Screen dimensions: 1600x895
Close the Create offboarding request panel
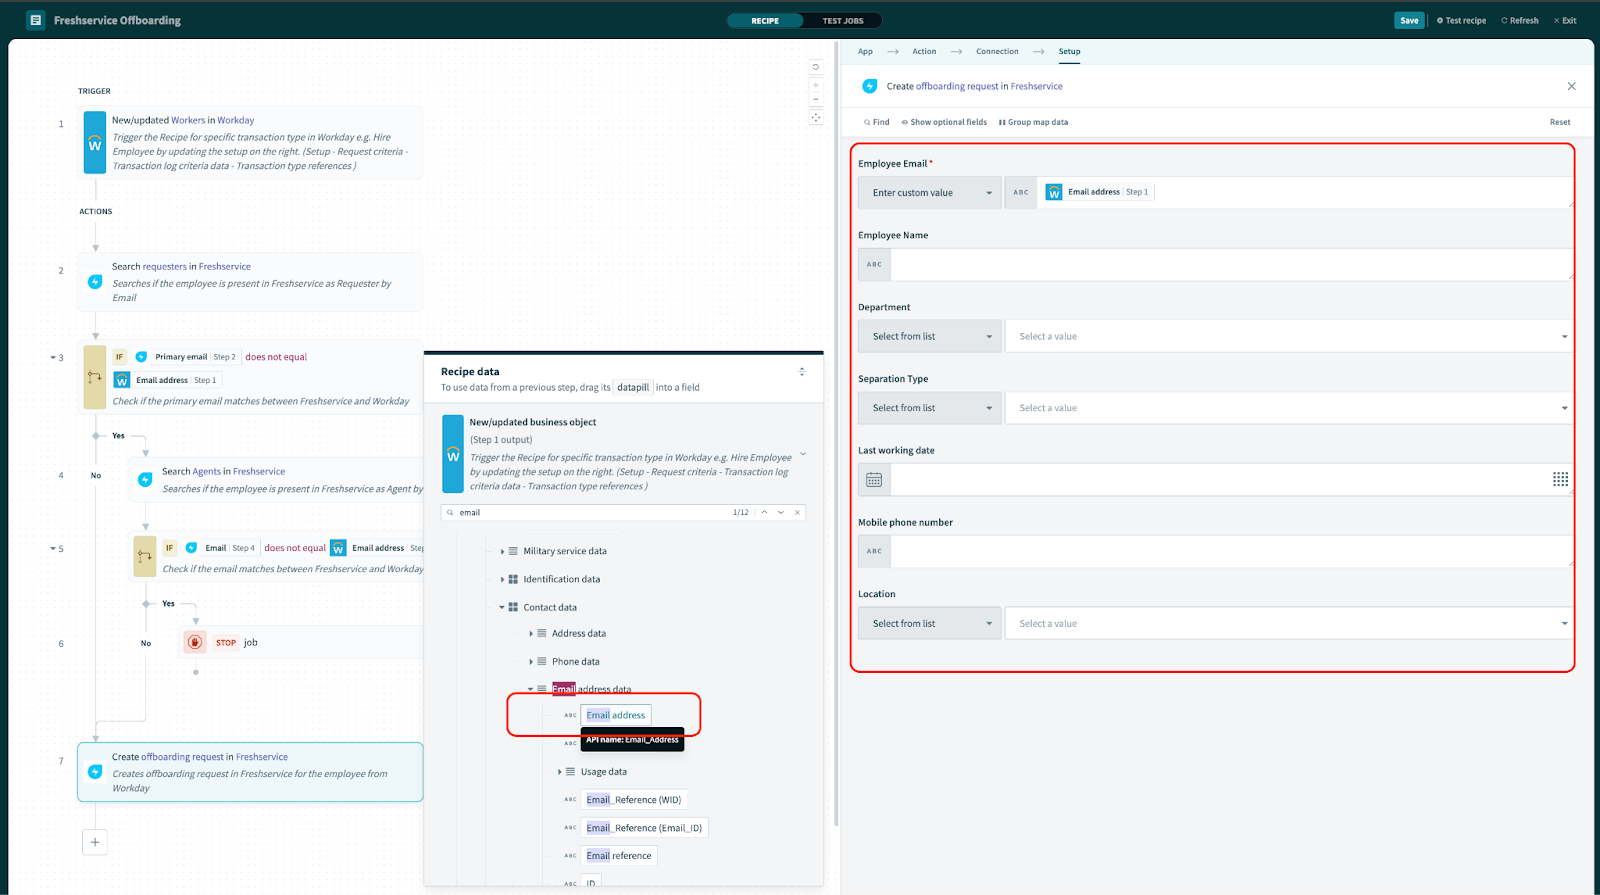click(x=1571, y=86)
